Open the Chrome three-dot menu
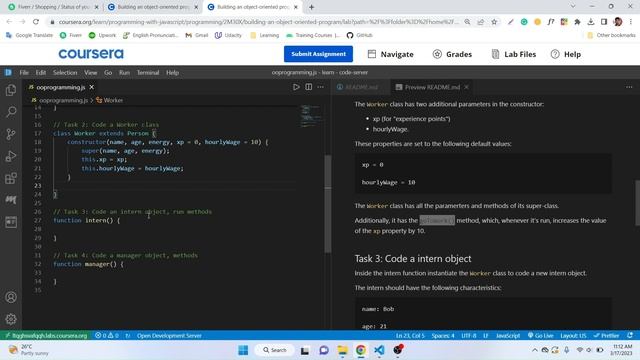 tap(631, 22)
